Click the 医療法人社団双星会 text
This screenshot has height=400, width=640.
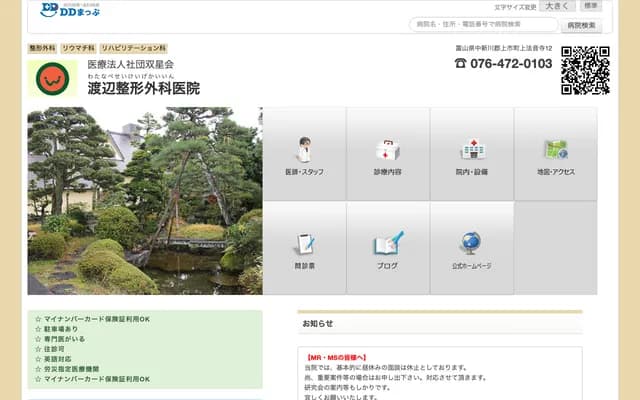tap(131, 64)
